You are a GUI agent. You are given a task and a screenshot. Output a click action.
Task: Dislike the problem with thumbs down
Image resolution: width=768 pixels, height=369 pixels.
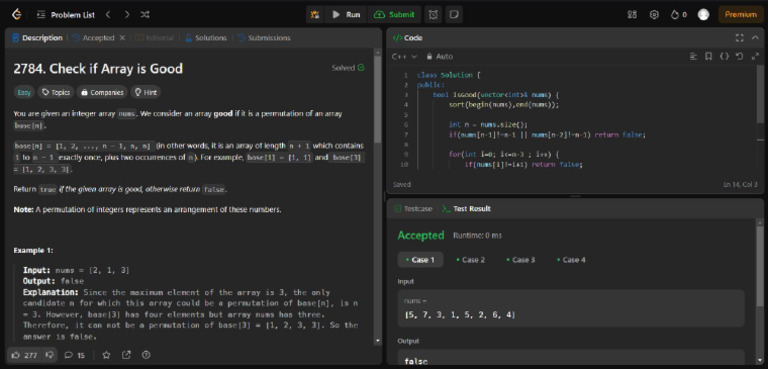[49, 355]
